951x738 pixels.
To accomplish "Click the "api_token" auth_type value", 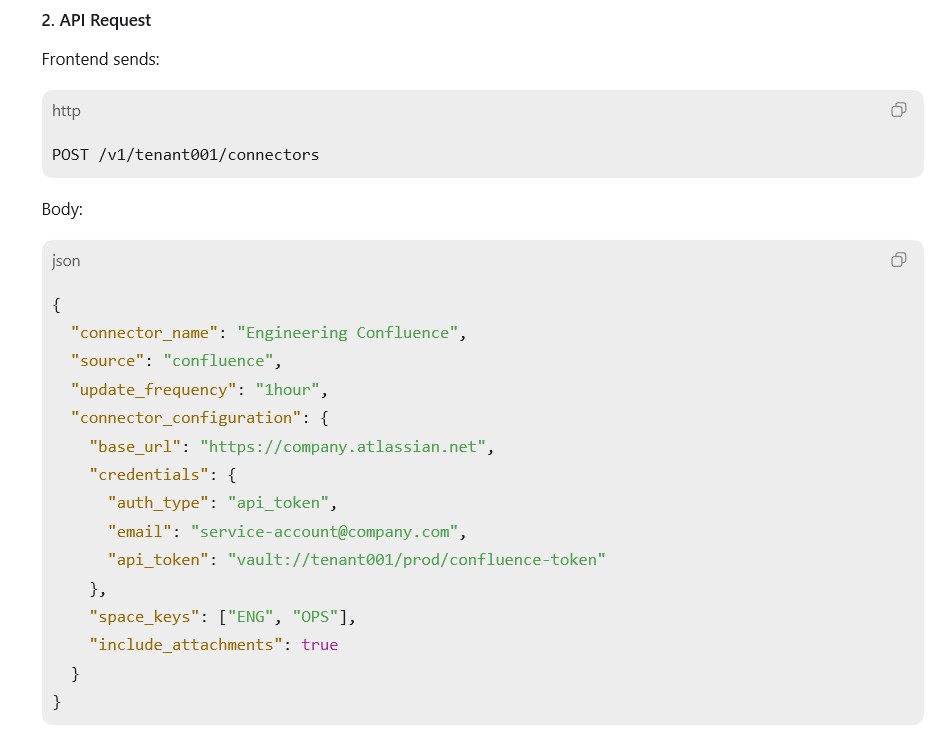I will pos(278,503).
